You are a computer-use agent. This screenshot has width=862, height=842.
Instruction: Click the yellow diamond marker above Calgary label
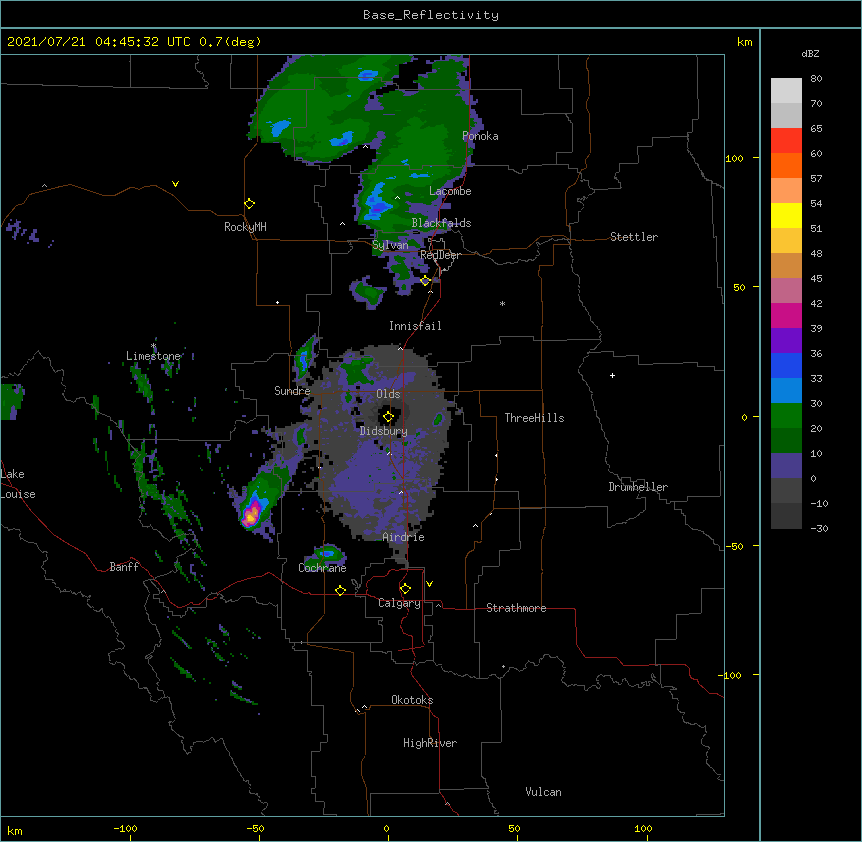pyautogui.click(x=405, y=589)
